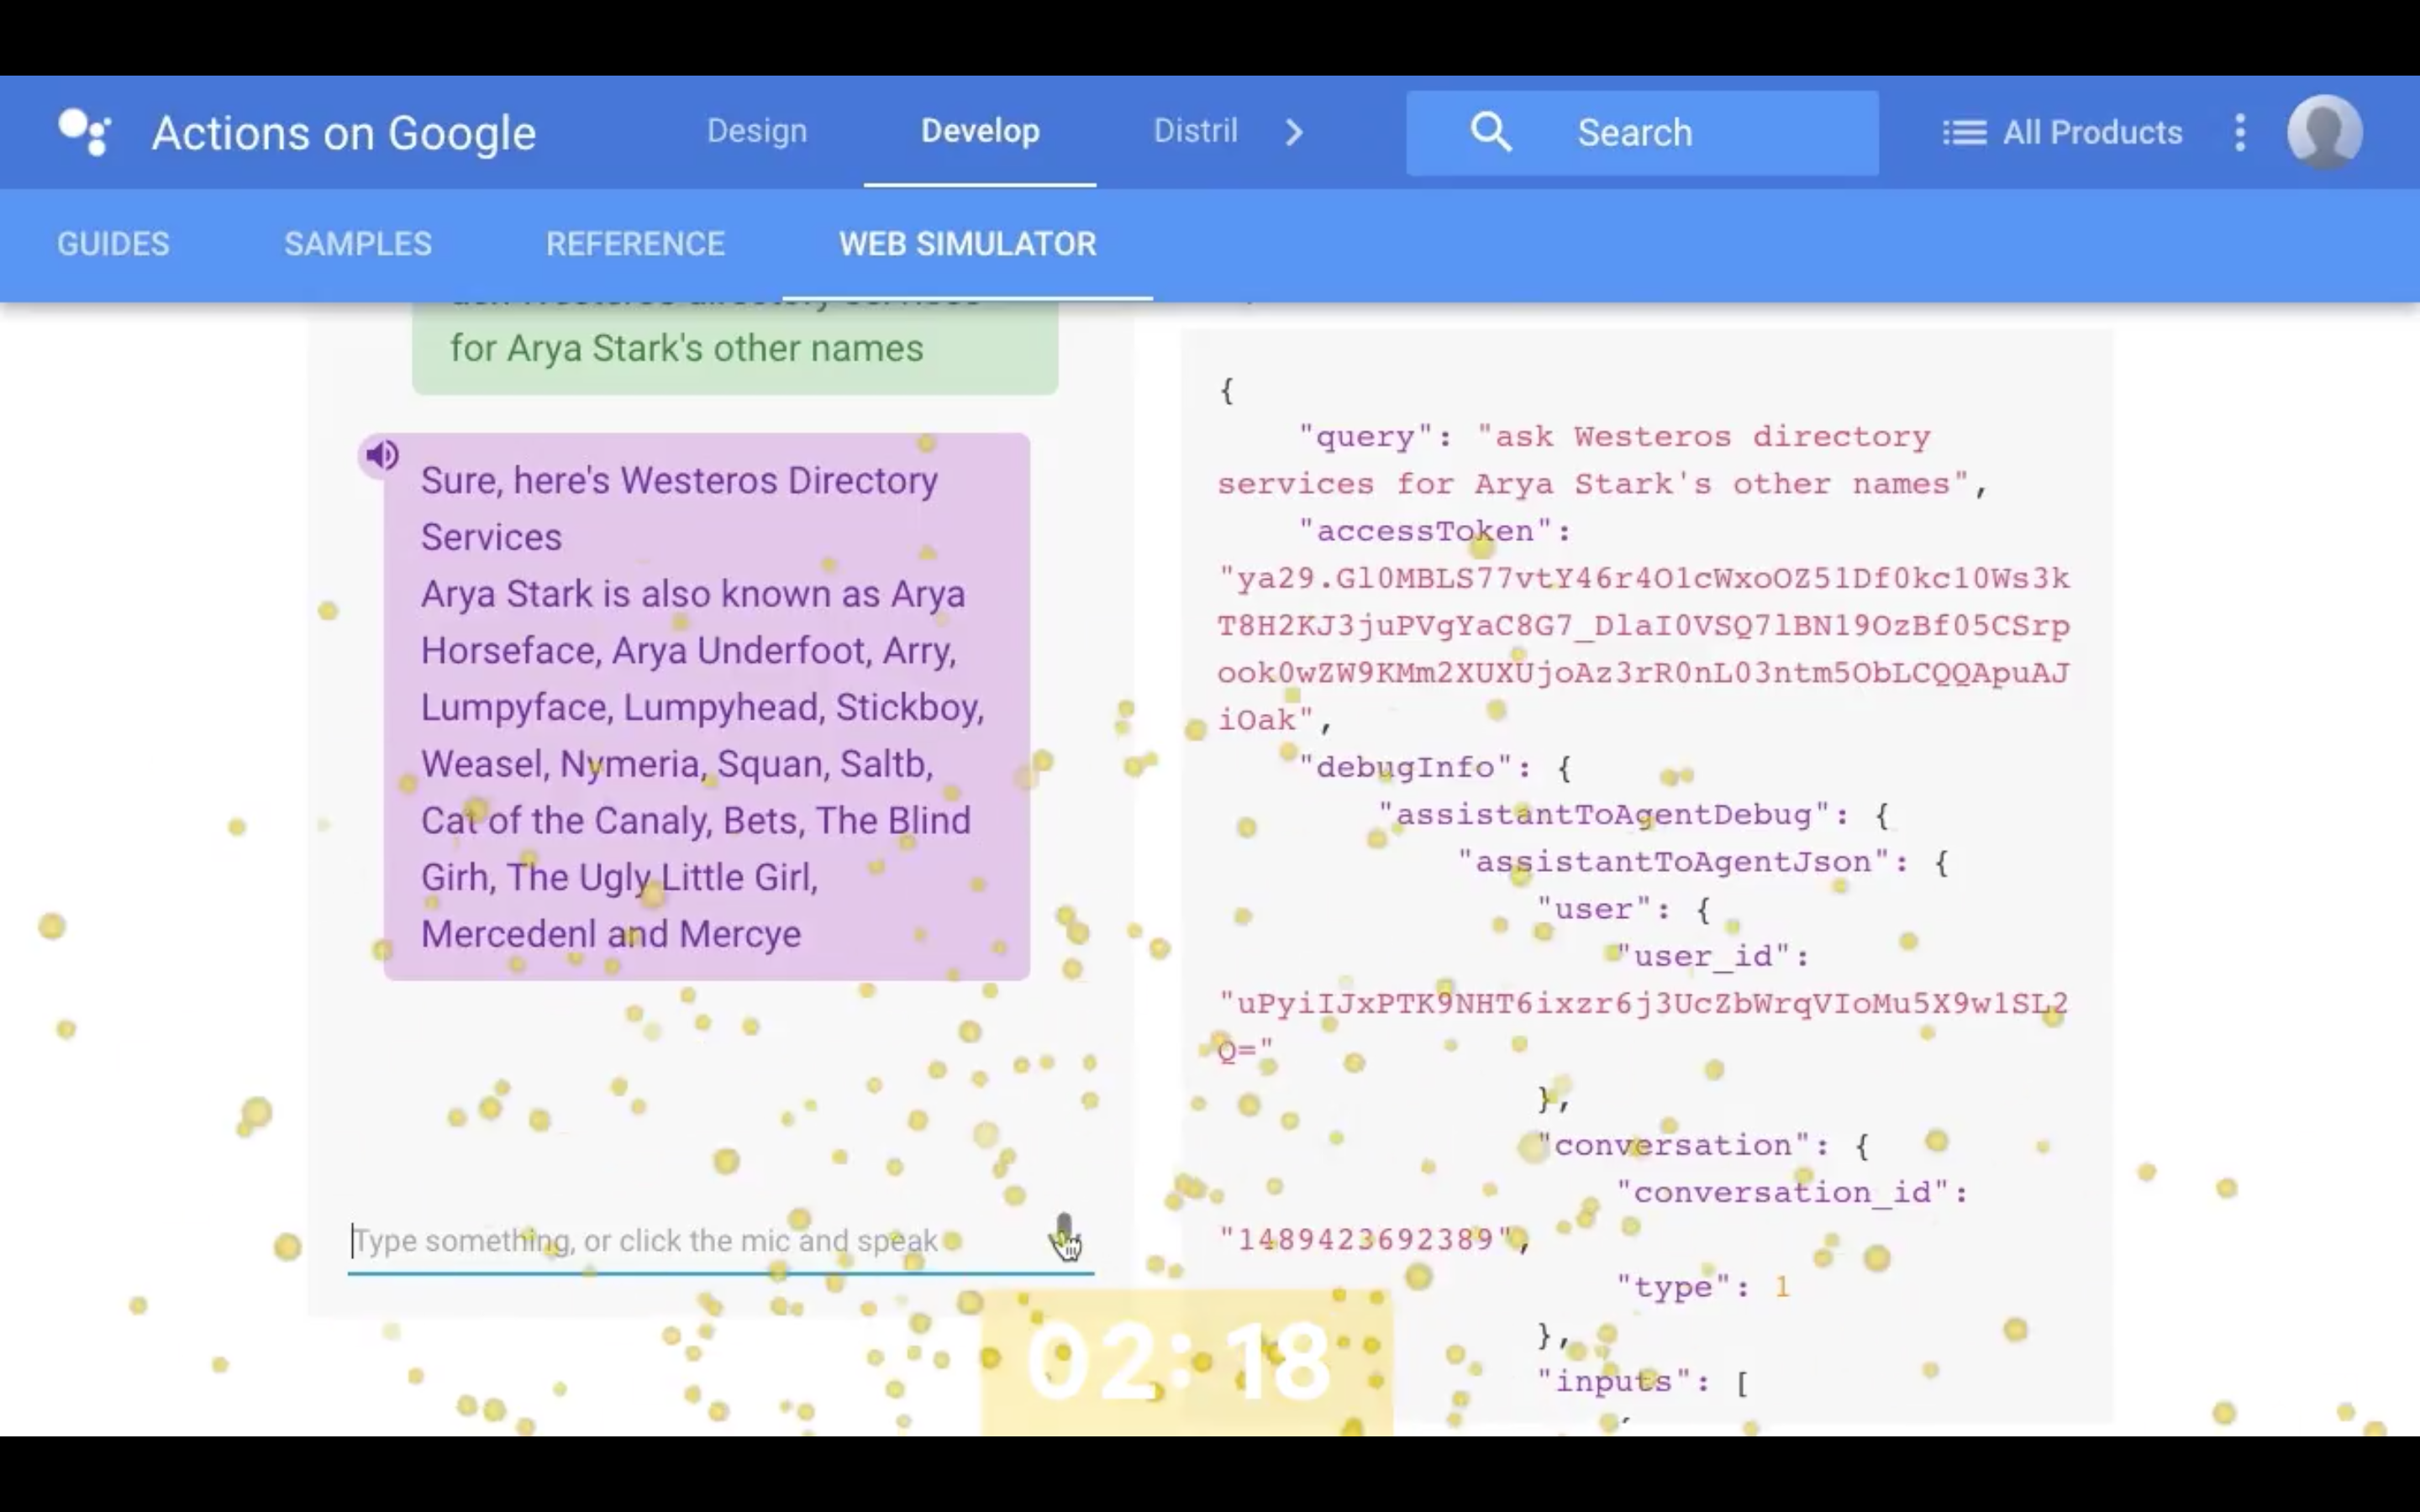Click the purple Westeros Directory Services response
The width and height of the screenshot is (2420, 1512).
706,706
